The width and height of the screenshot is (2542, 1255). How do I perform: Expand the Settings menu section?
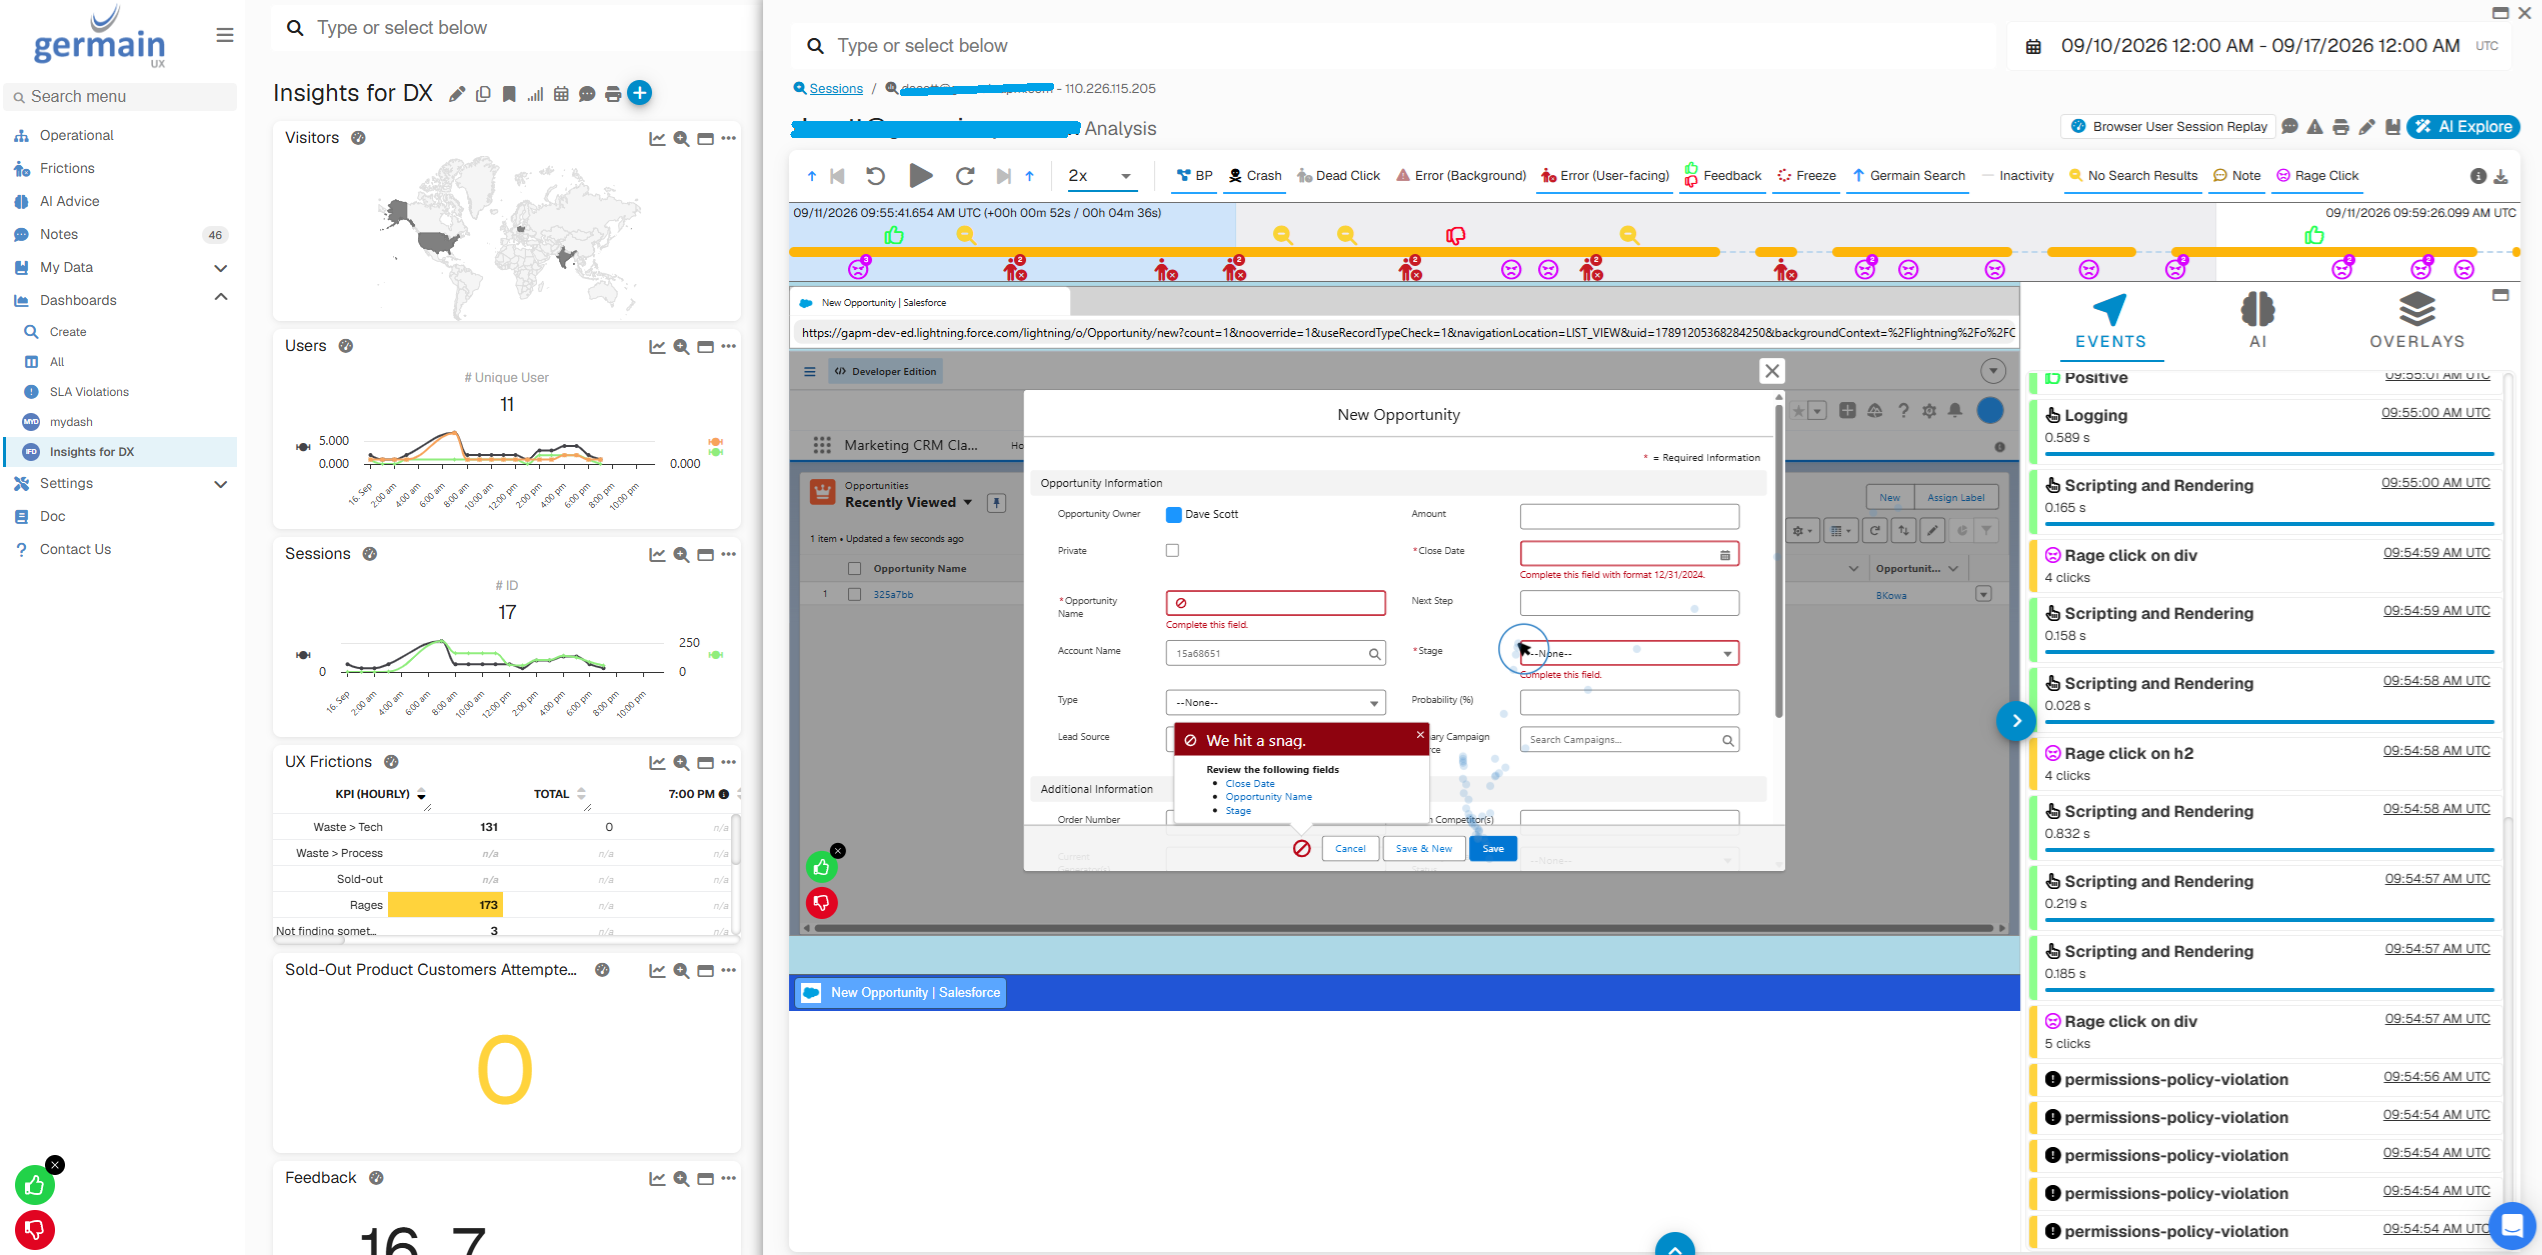(221, 484)
